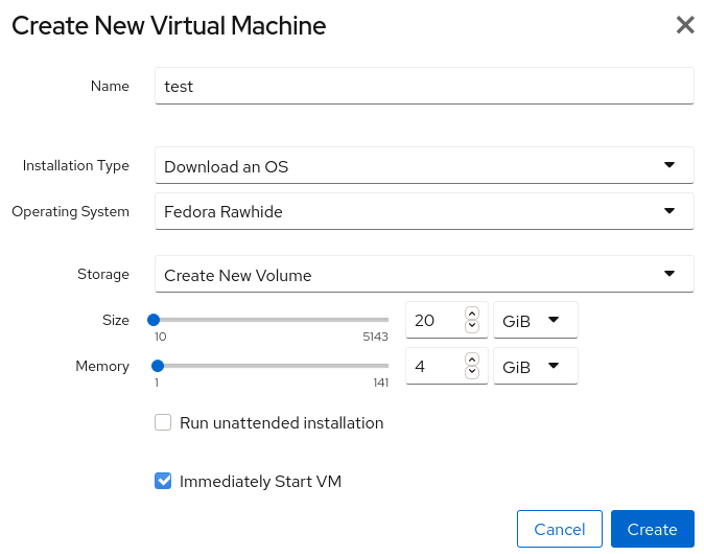Viewport: 704px width, 554px height.
Task: Click the Size slider track near maximum
Action: [x=382, y=320]
